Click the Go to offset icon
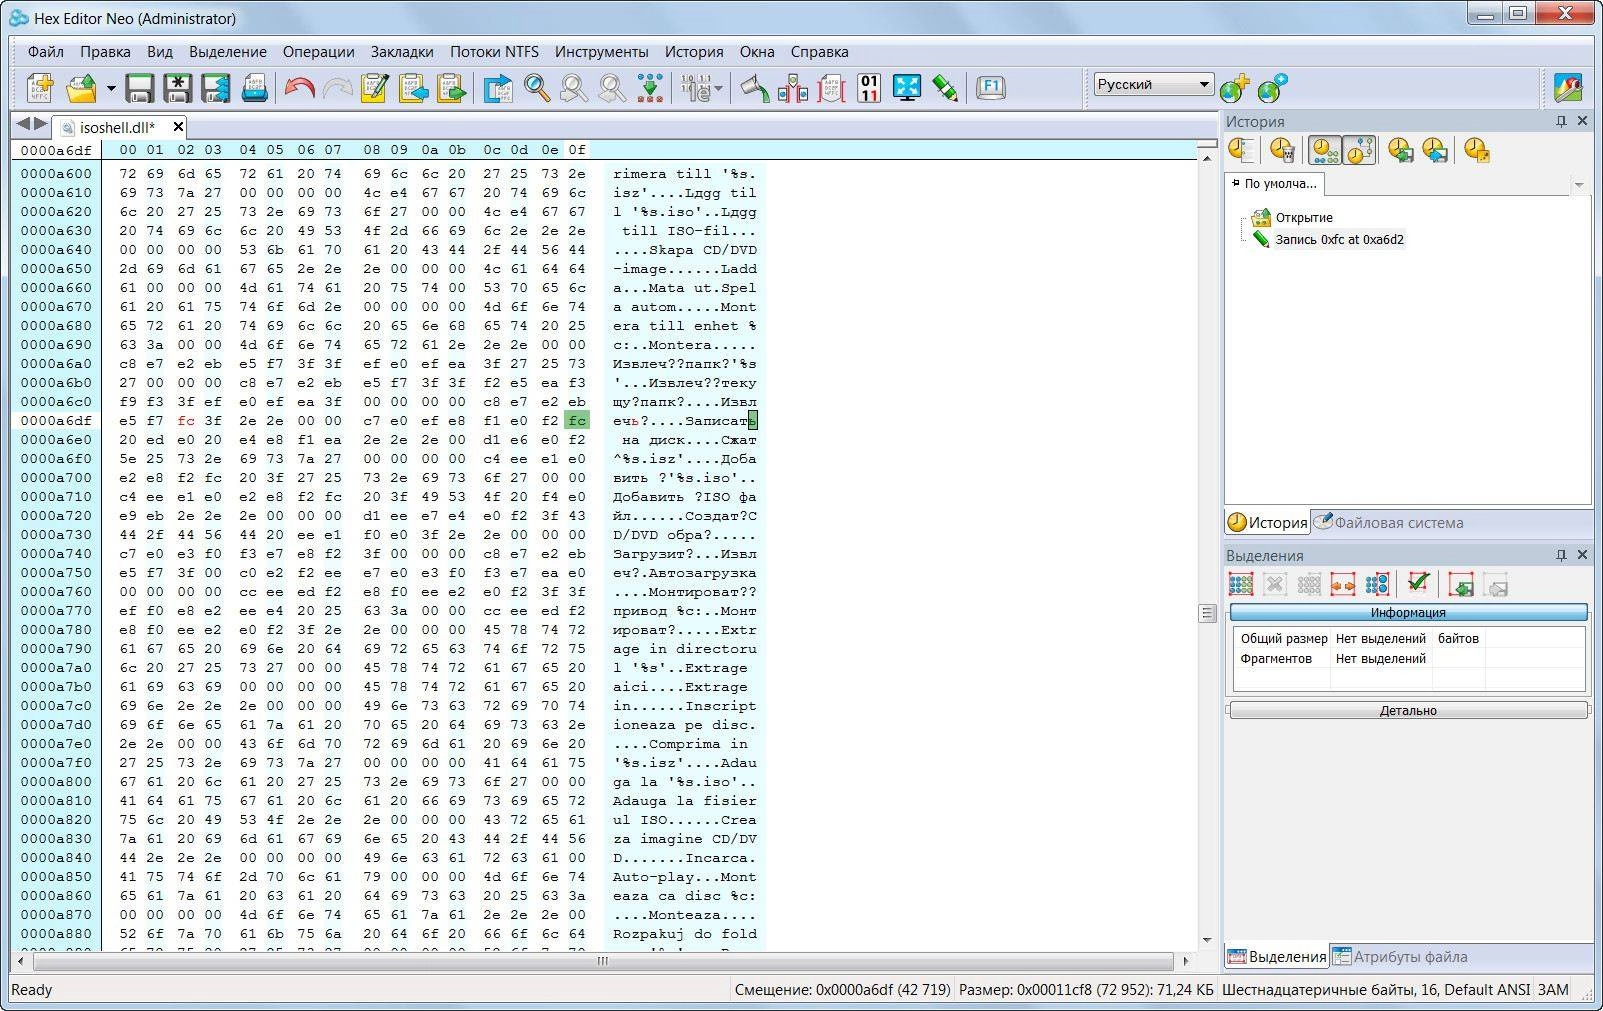This screenshot has height=1011, width=1603. point(497,88)
